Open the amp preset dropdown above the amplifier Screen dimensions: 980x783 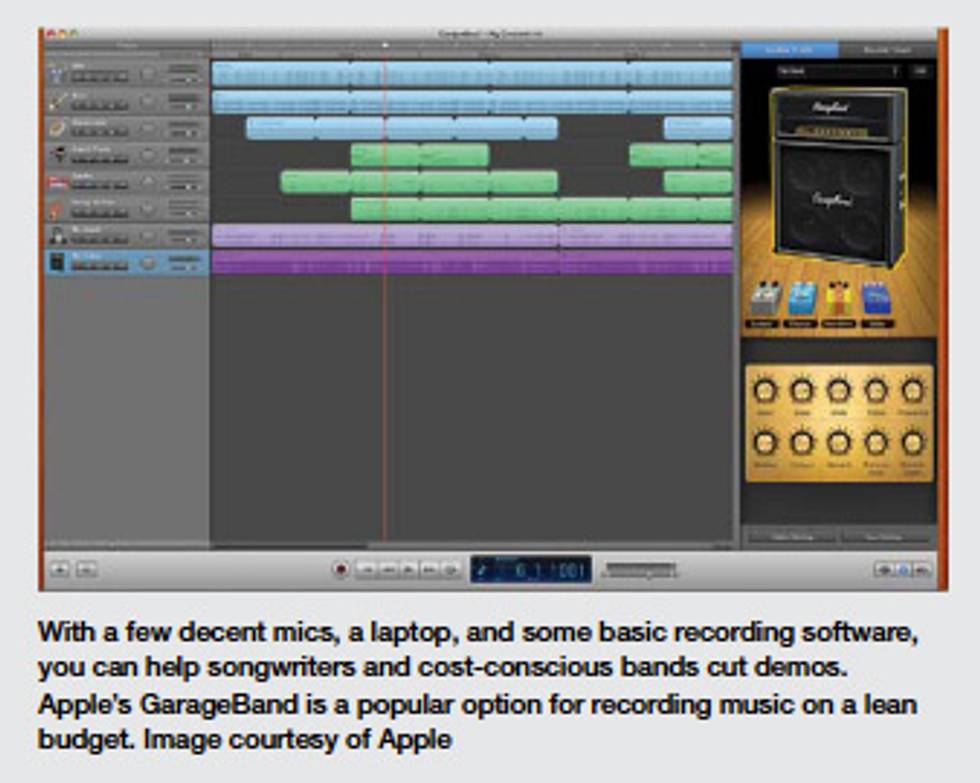(838, 71)
